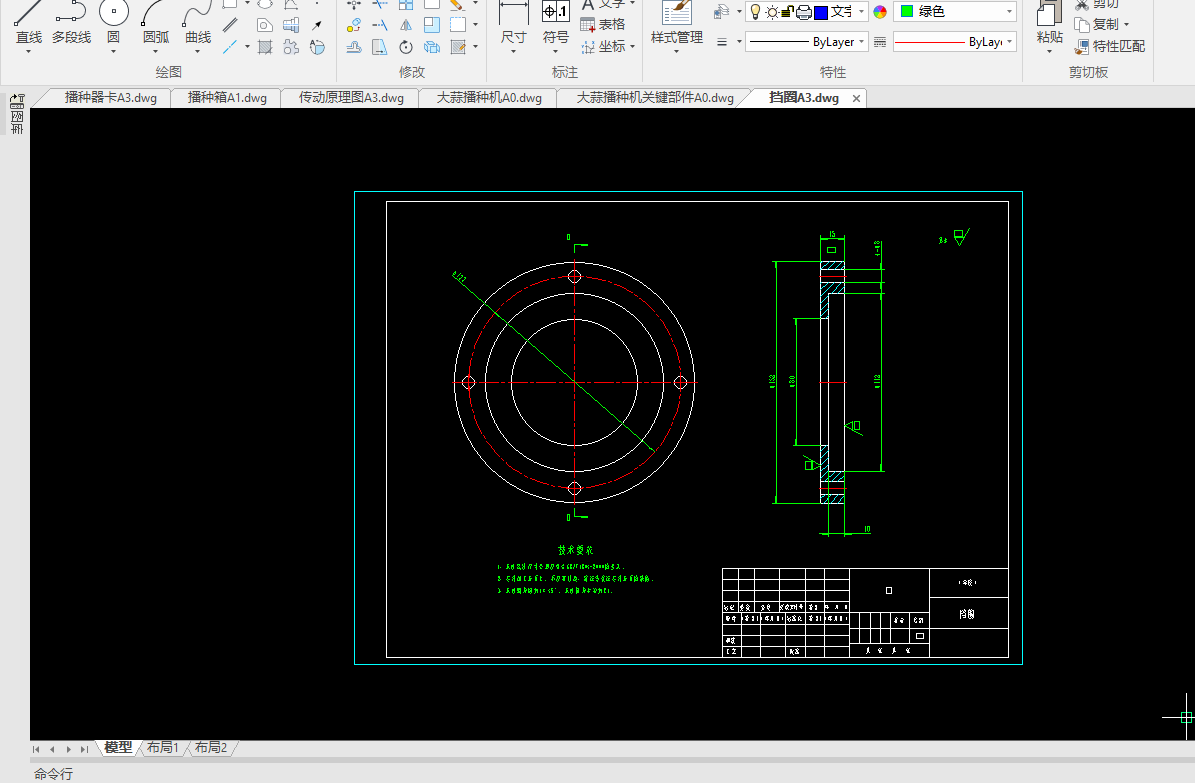Toggle layer freeze sun icon
The width and height of the screenshot is (1195, 783).
click(772, 12)
